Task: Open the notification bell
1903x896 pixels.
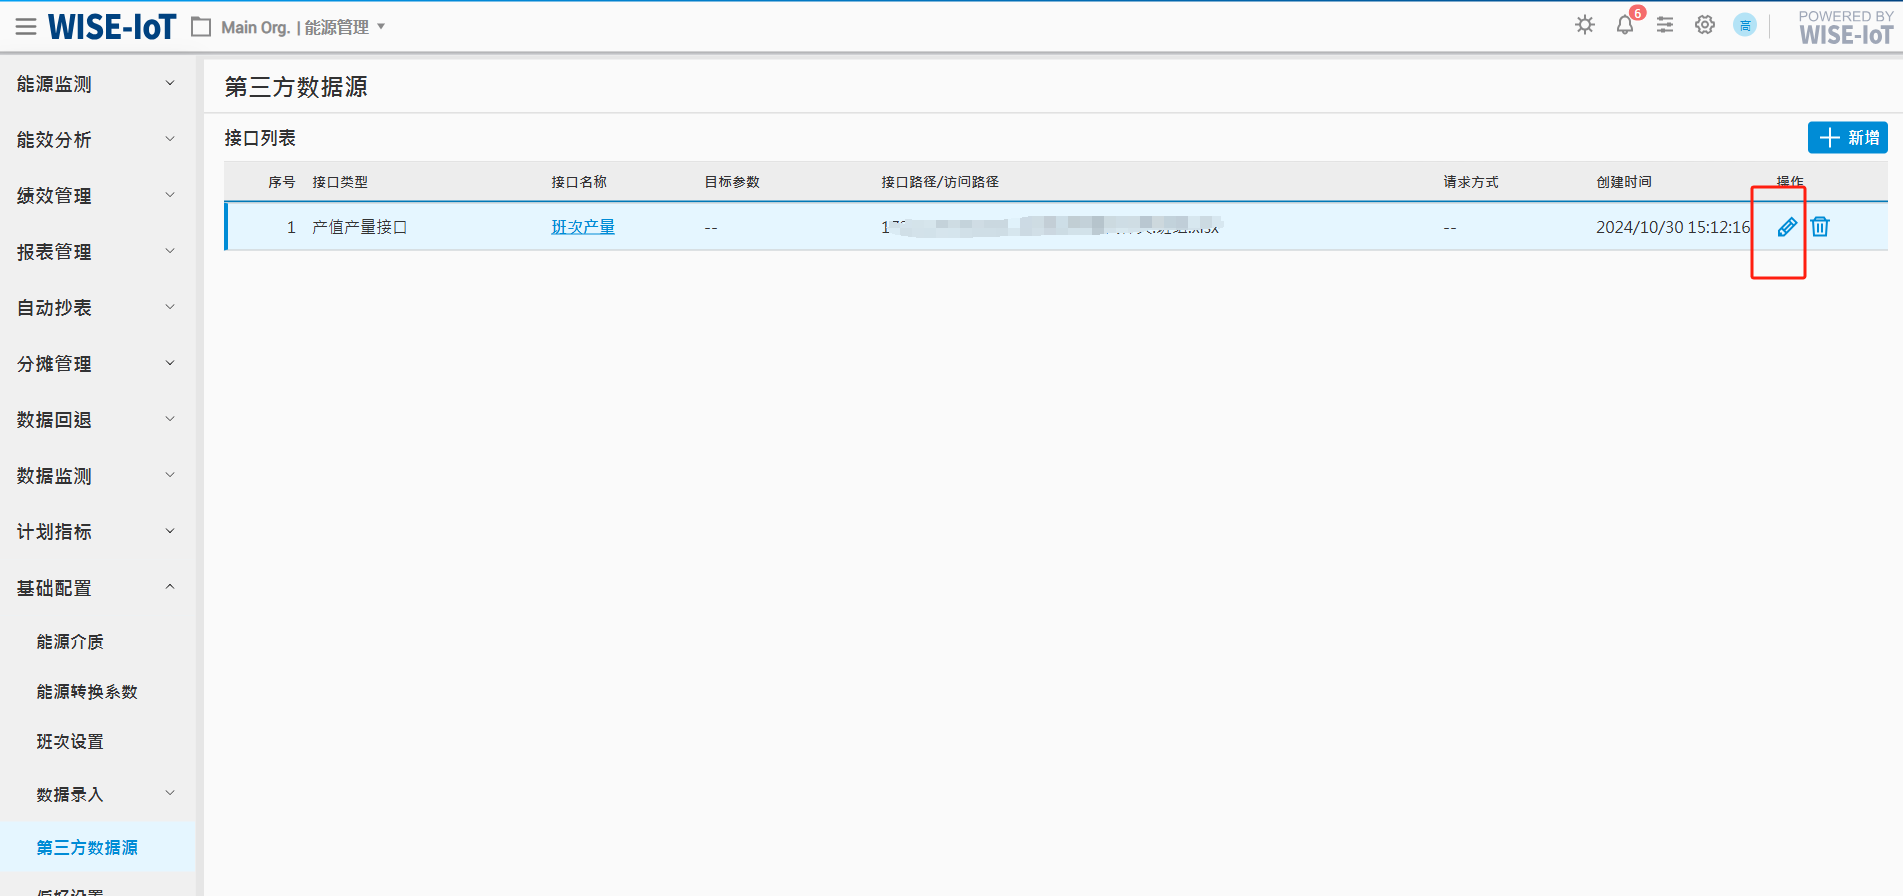Action: tap(1625, 25)
